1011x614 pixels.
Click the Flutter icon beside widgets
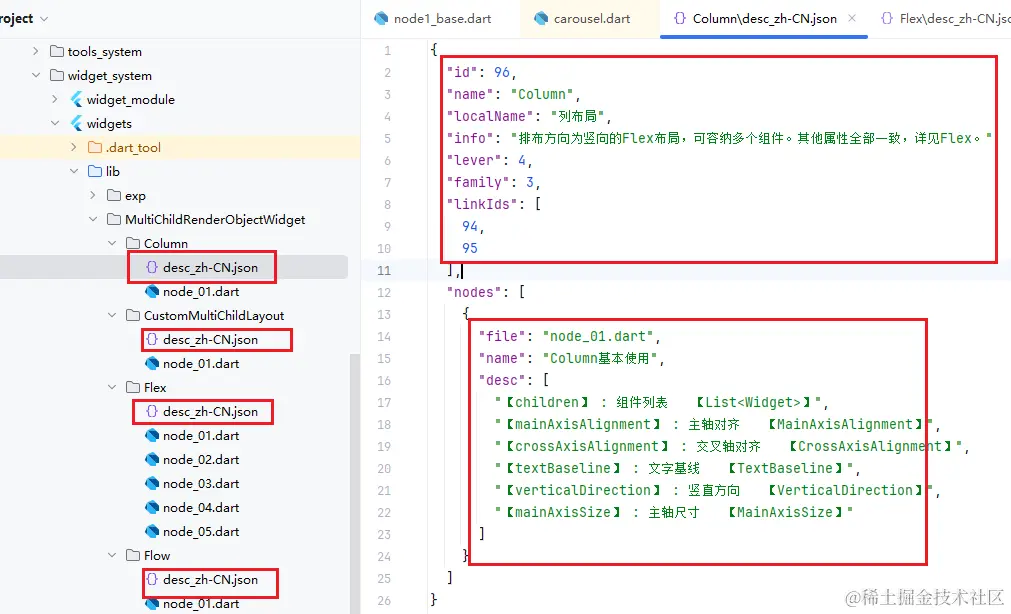pos(76,123)
